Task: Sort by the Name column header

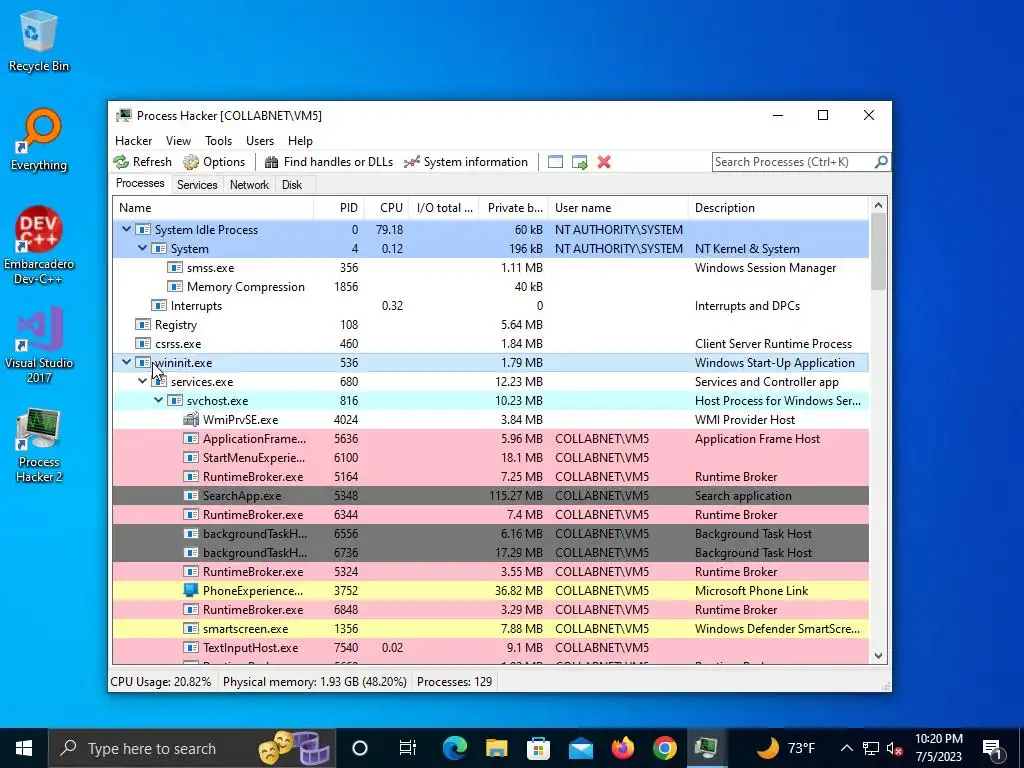Action: tap(213, 208)
